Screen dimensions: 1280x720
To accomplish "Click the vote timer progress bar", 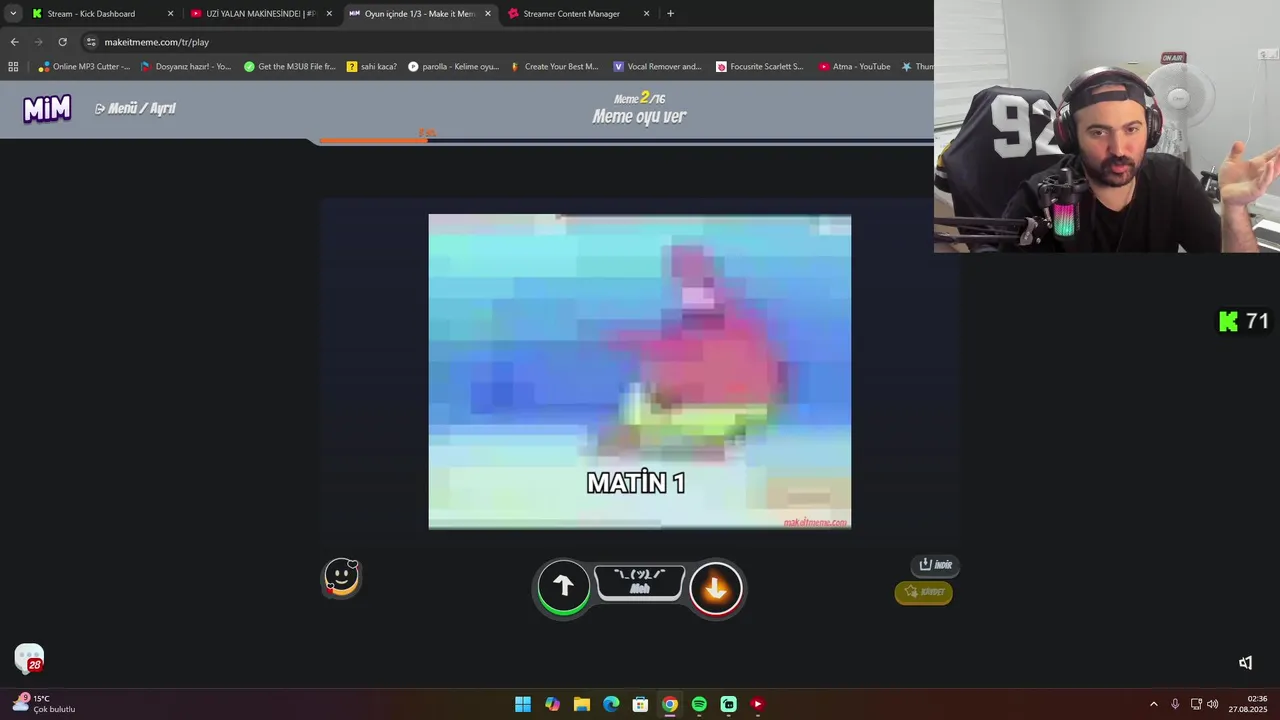I will click(626, 141).
